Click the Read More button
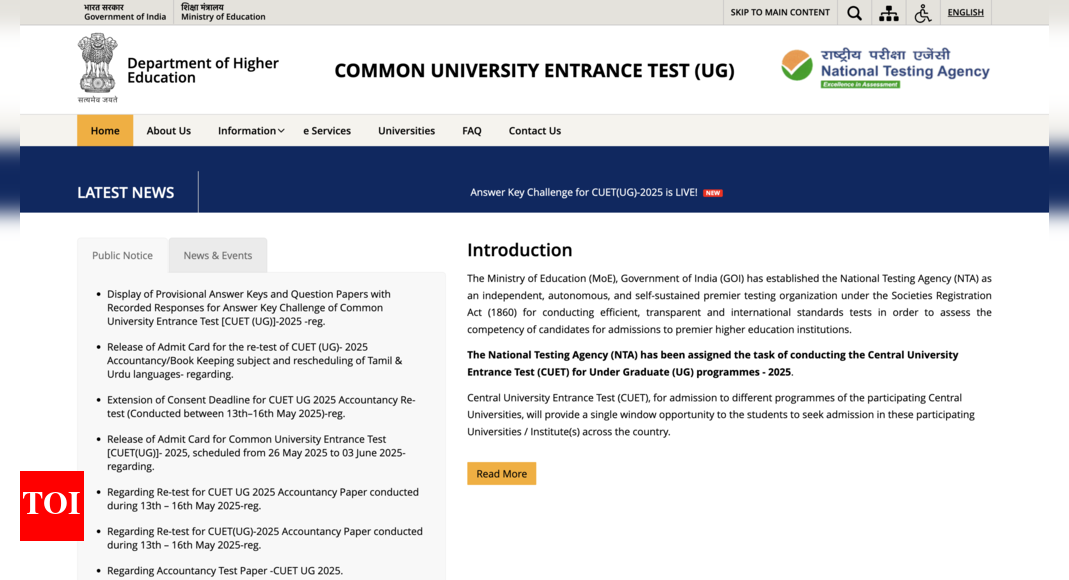The height and width of the screenshot is (580, 1069). [x=501, y=474]
